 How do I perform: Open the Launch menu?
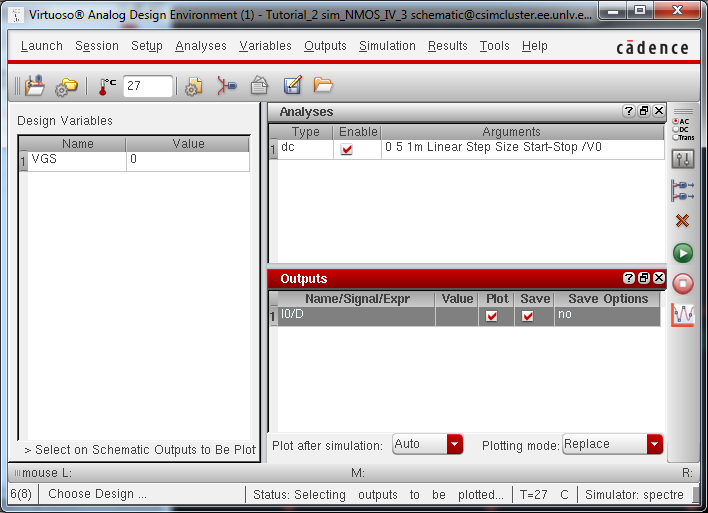[42, 46]
